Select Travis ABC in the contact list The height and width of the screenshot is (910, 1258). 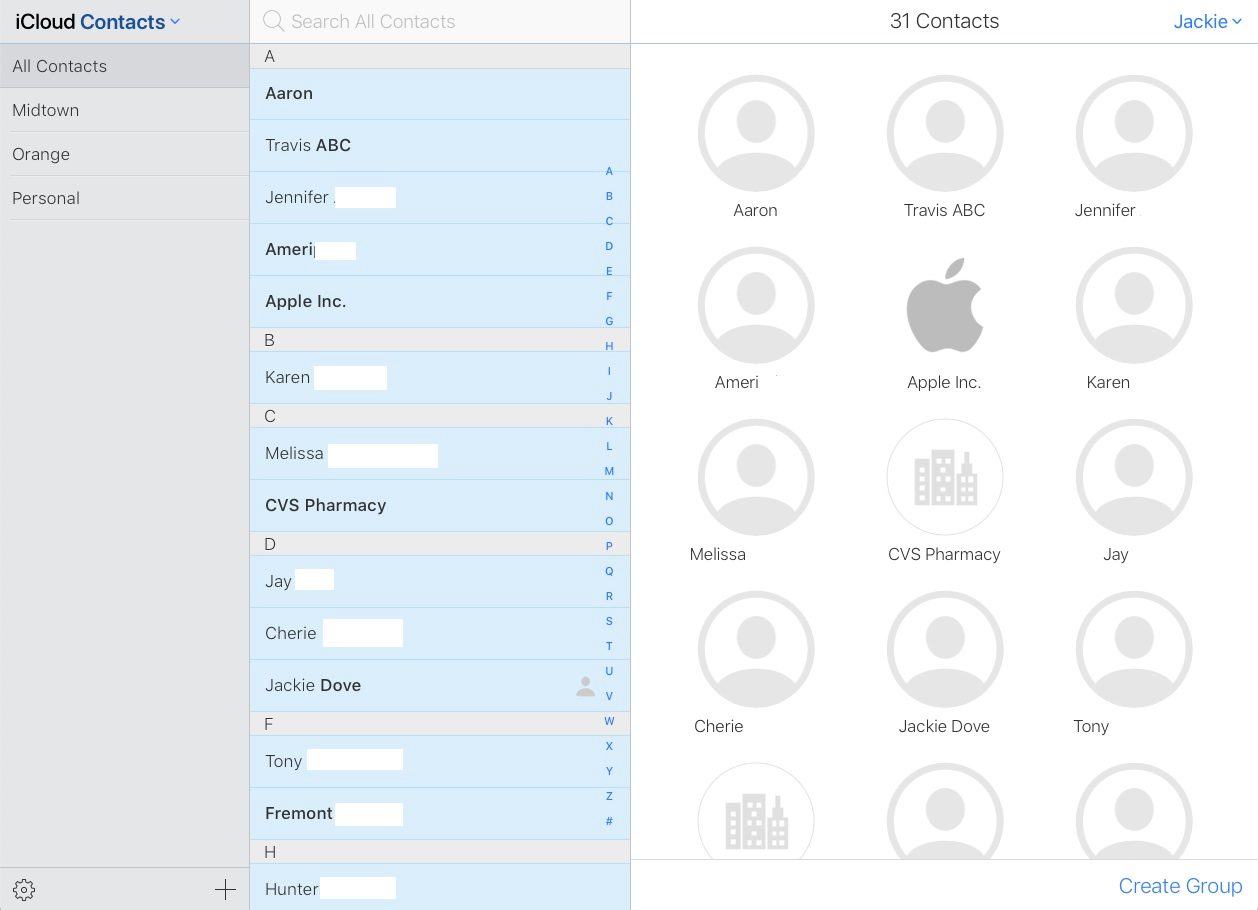point(440,146)
